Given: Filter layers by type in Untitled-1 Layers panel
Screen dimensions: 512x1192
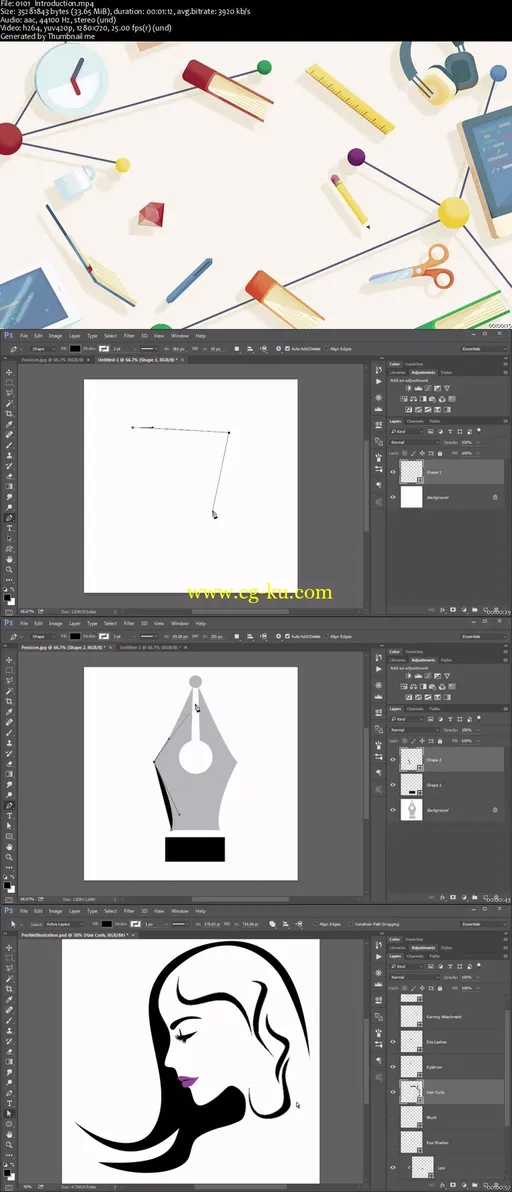Looking at the screenshot, I should 450,432.
